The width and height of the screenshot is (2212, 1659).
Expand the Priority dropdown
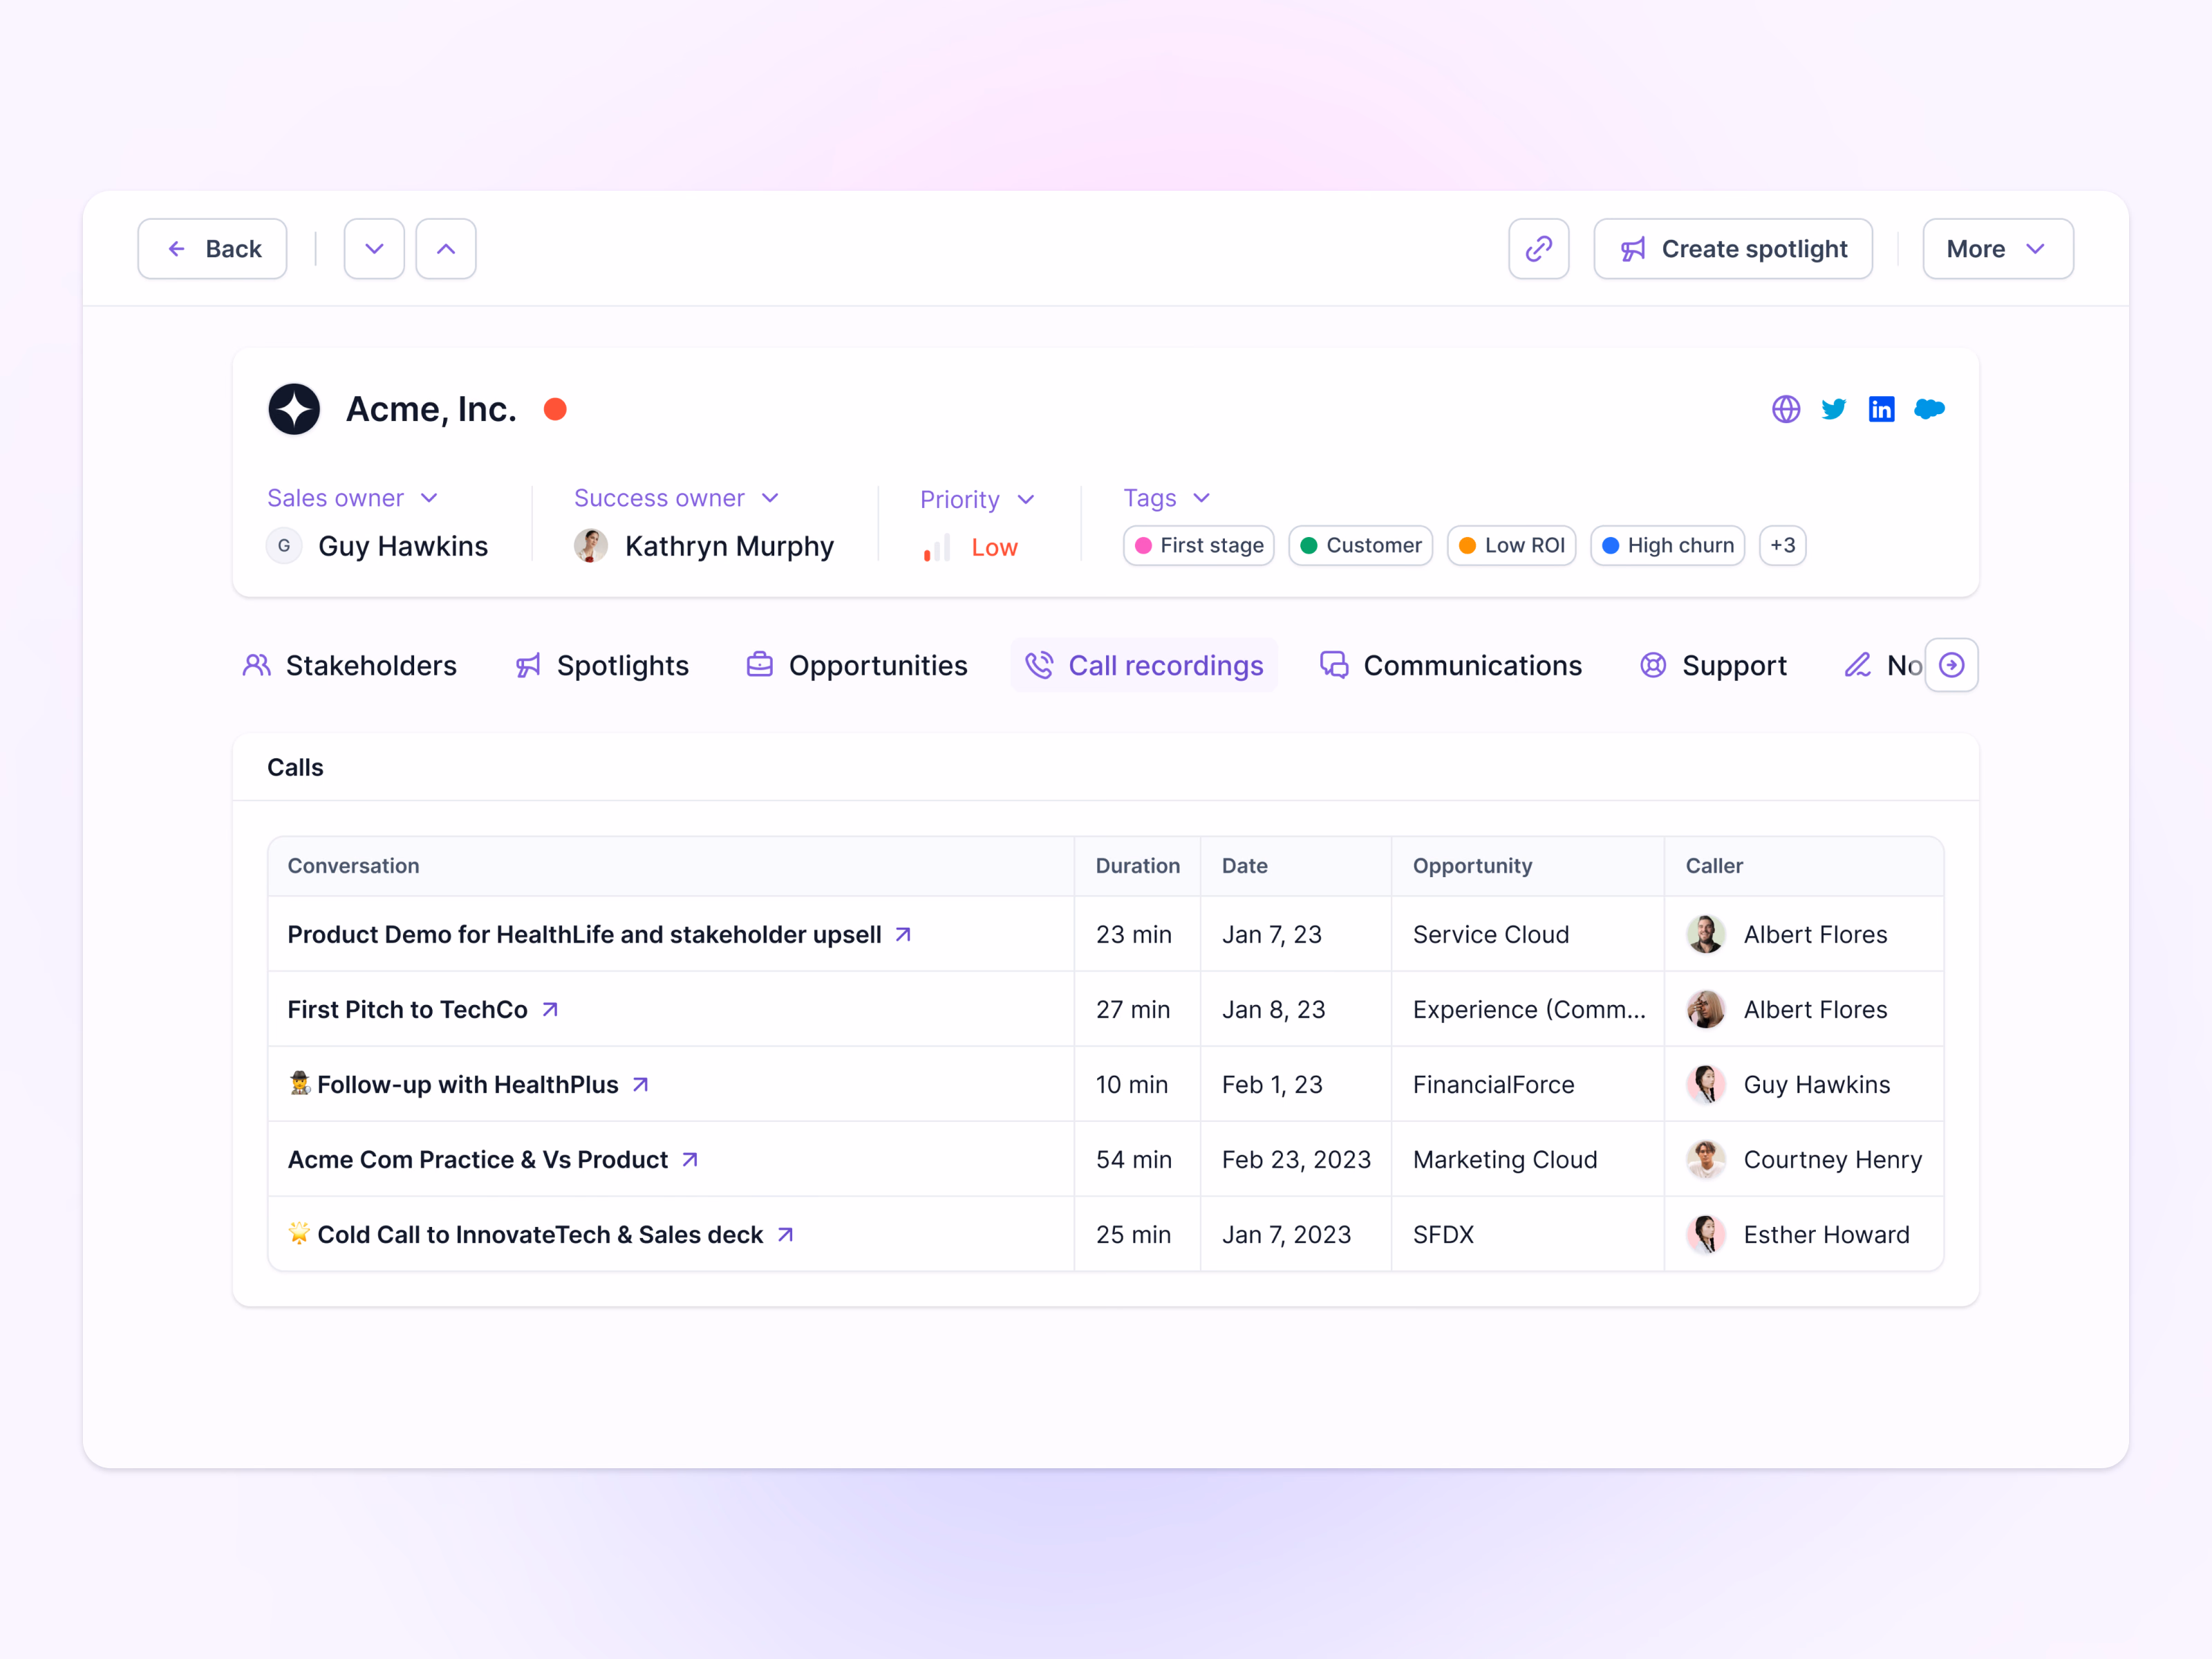pyautogui.click(x=977, y=499)
